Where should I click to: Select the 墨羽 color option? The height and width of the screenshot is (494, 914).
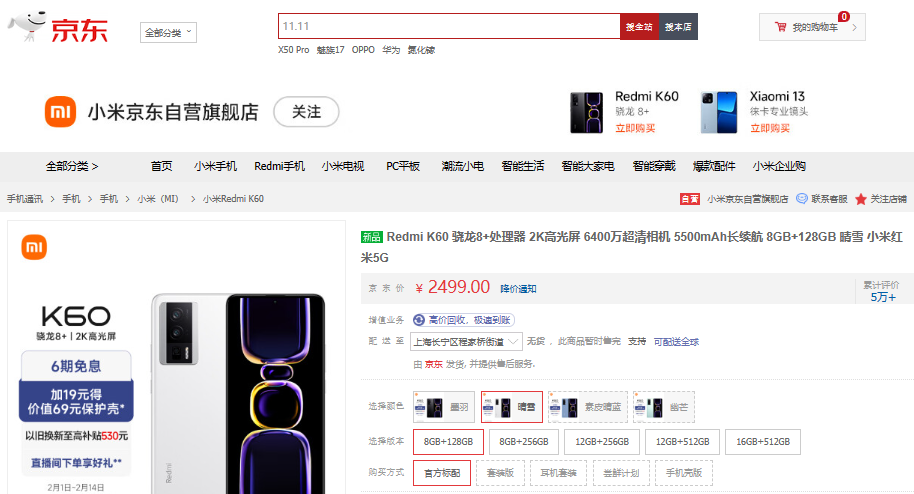click(444, 407)
